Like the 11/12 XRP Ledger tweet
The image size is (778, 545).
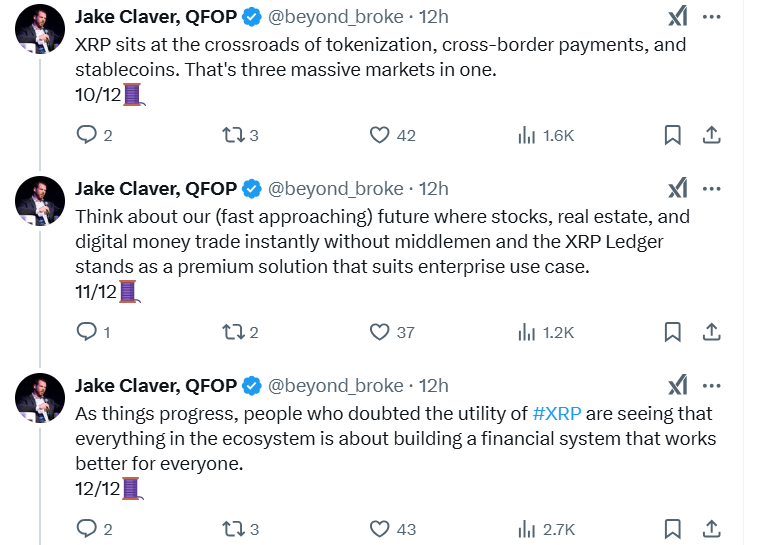380,332
